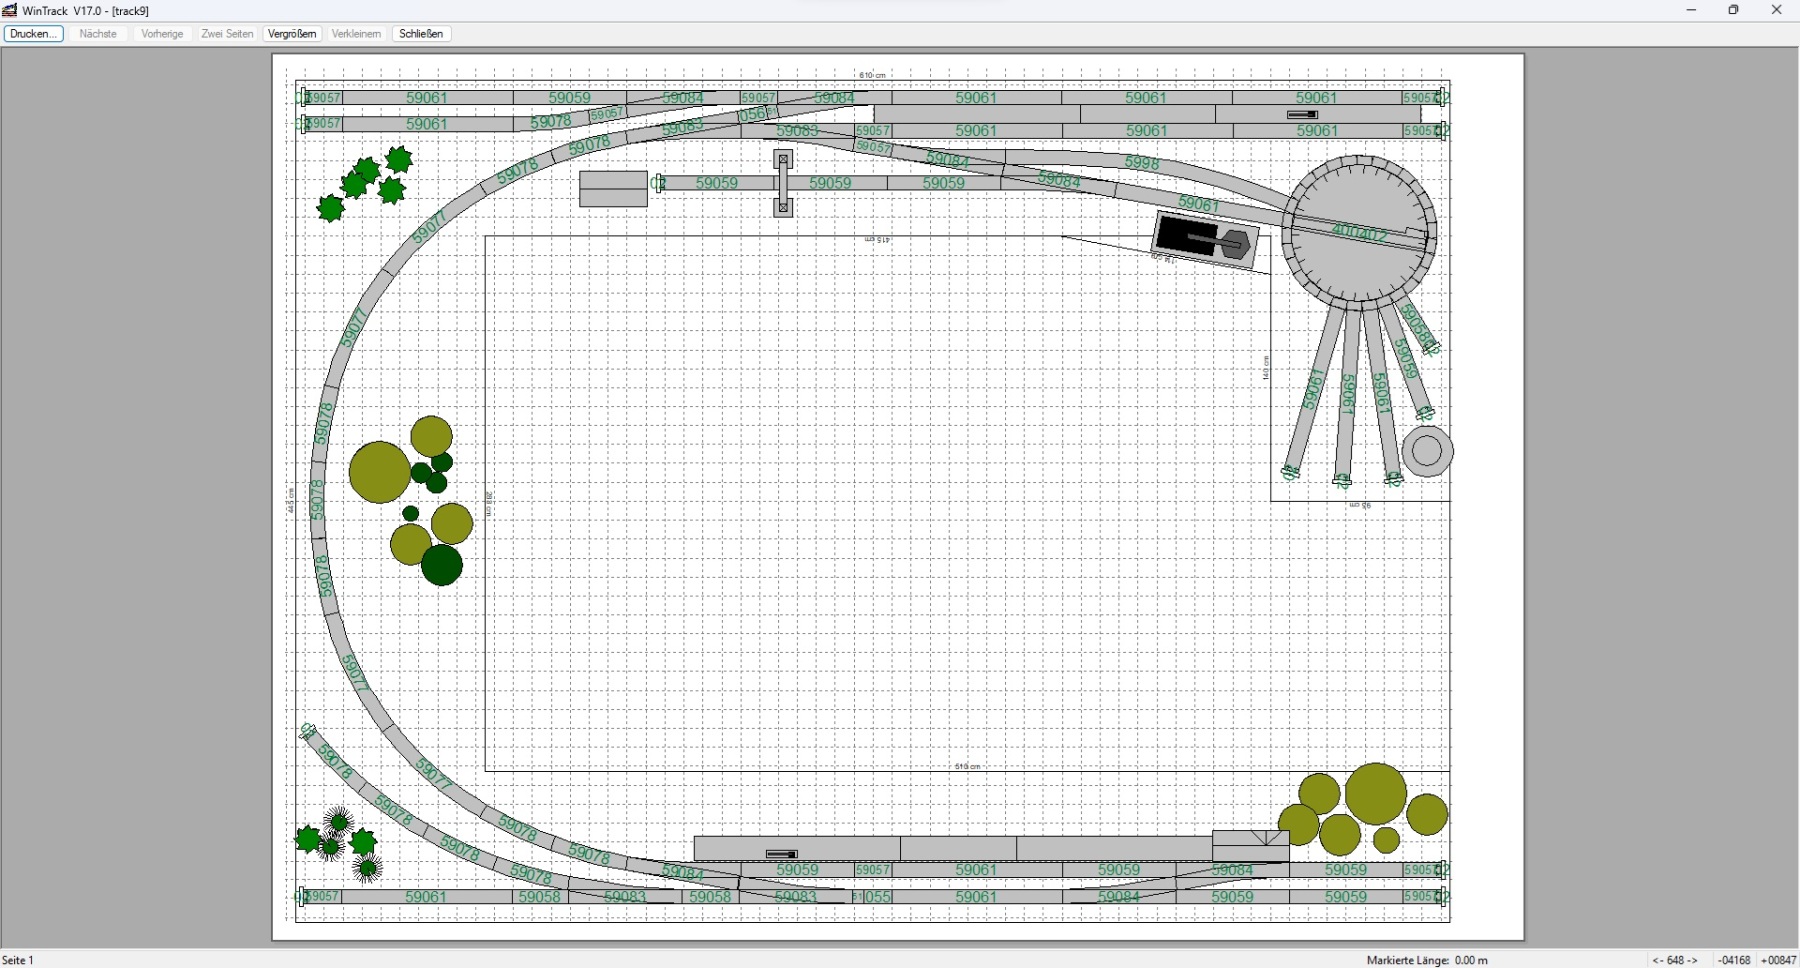
Task: Restore down the WinTrack window
Action: pos(1733,10)
